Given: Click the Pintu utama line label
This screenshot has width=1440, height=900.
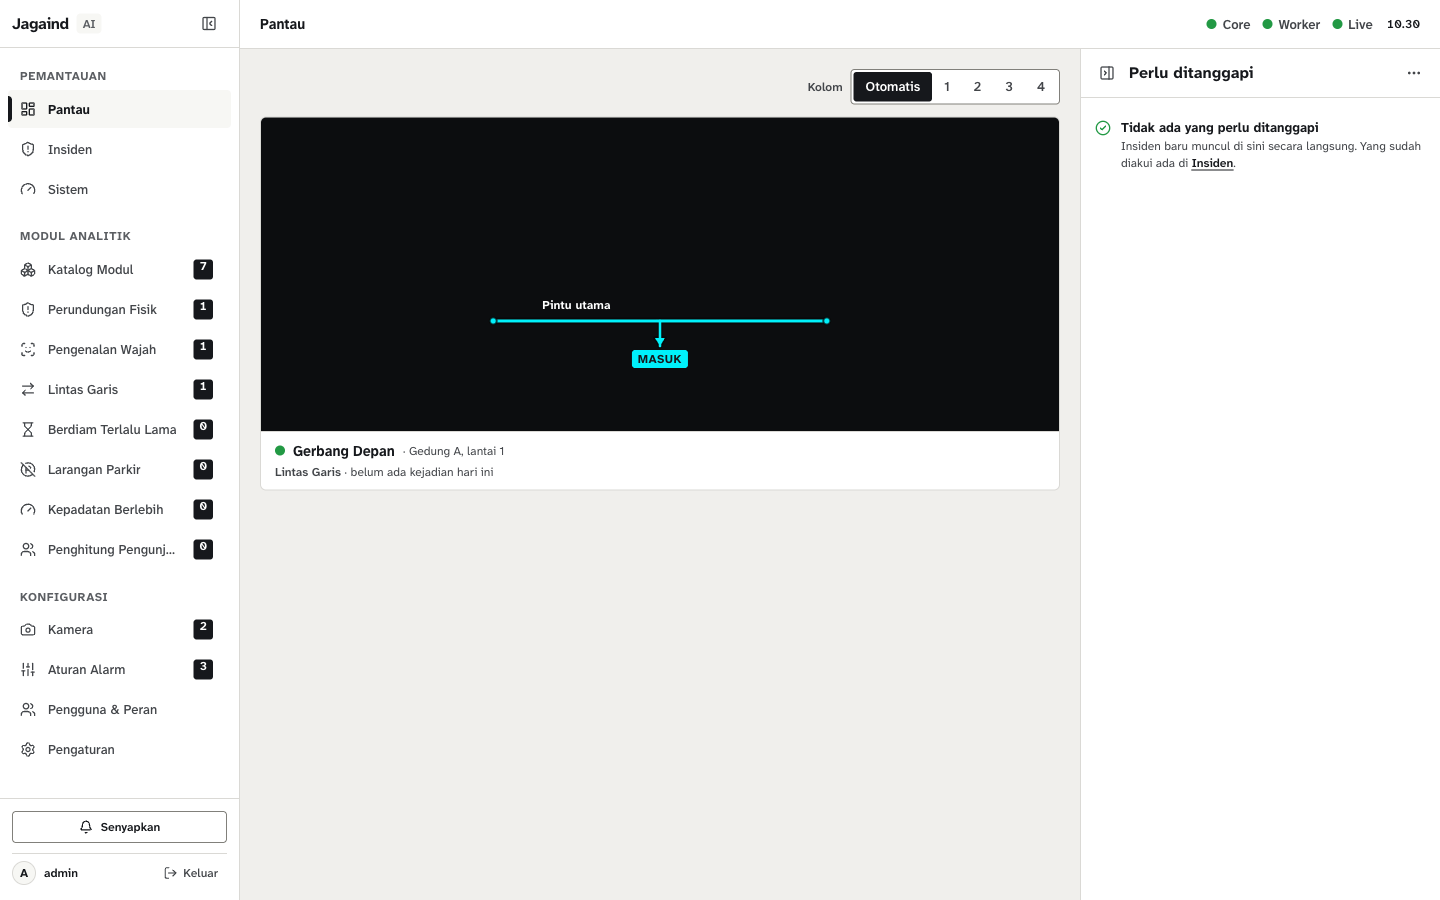Looking at the screenshot, I should [x=576, y=305].
